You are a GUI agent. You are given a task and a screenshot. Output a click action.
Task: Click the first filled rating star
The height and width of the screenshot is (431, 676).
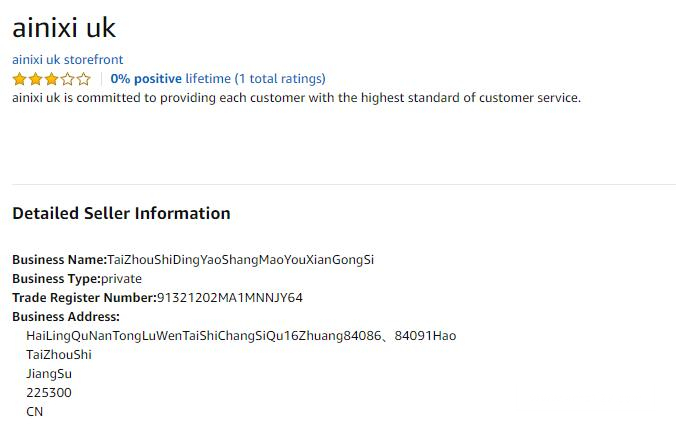pos(19,78)
